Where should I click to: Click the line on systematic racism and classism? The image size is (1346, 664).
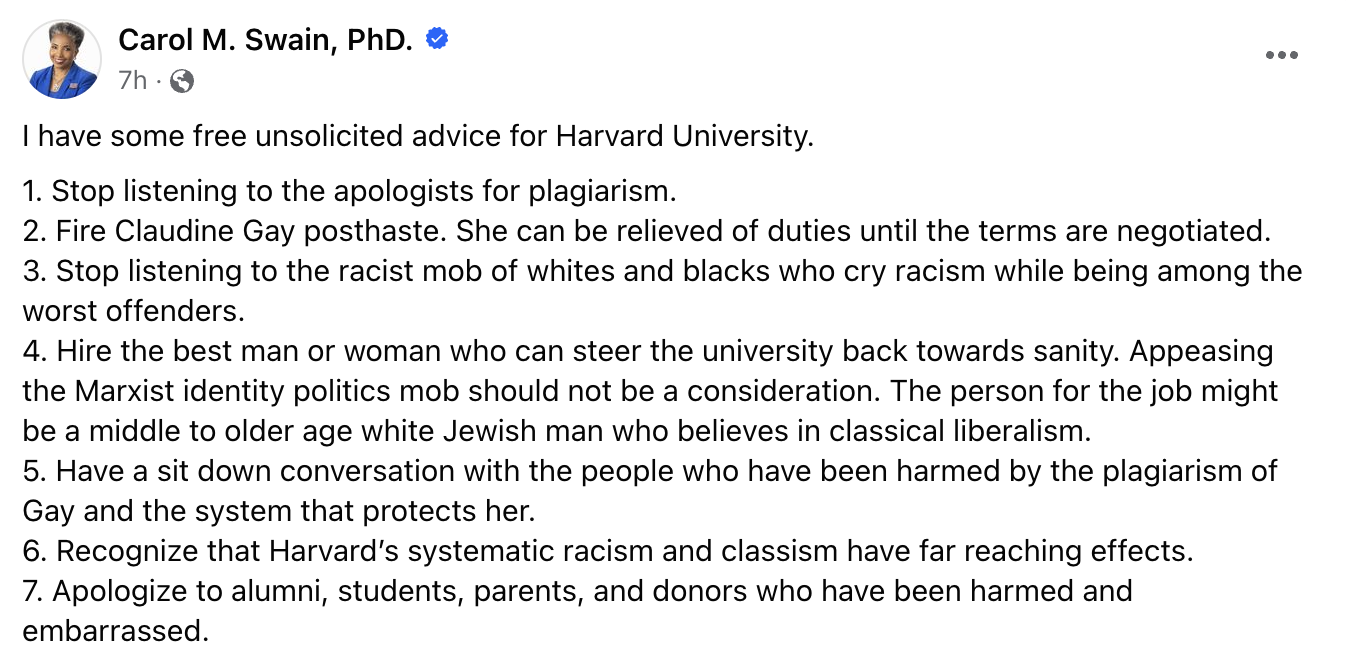point(609,551)
